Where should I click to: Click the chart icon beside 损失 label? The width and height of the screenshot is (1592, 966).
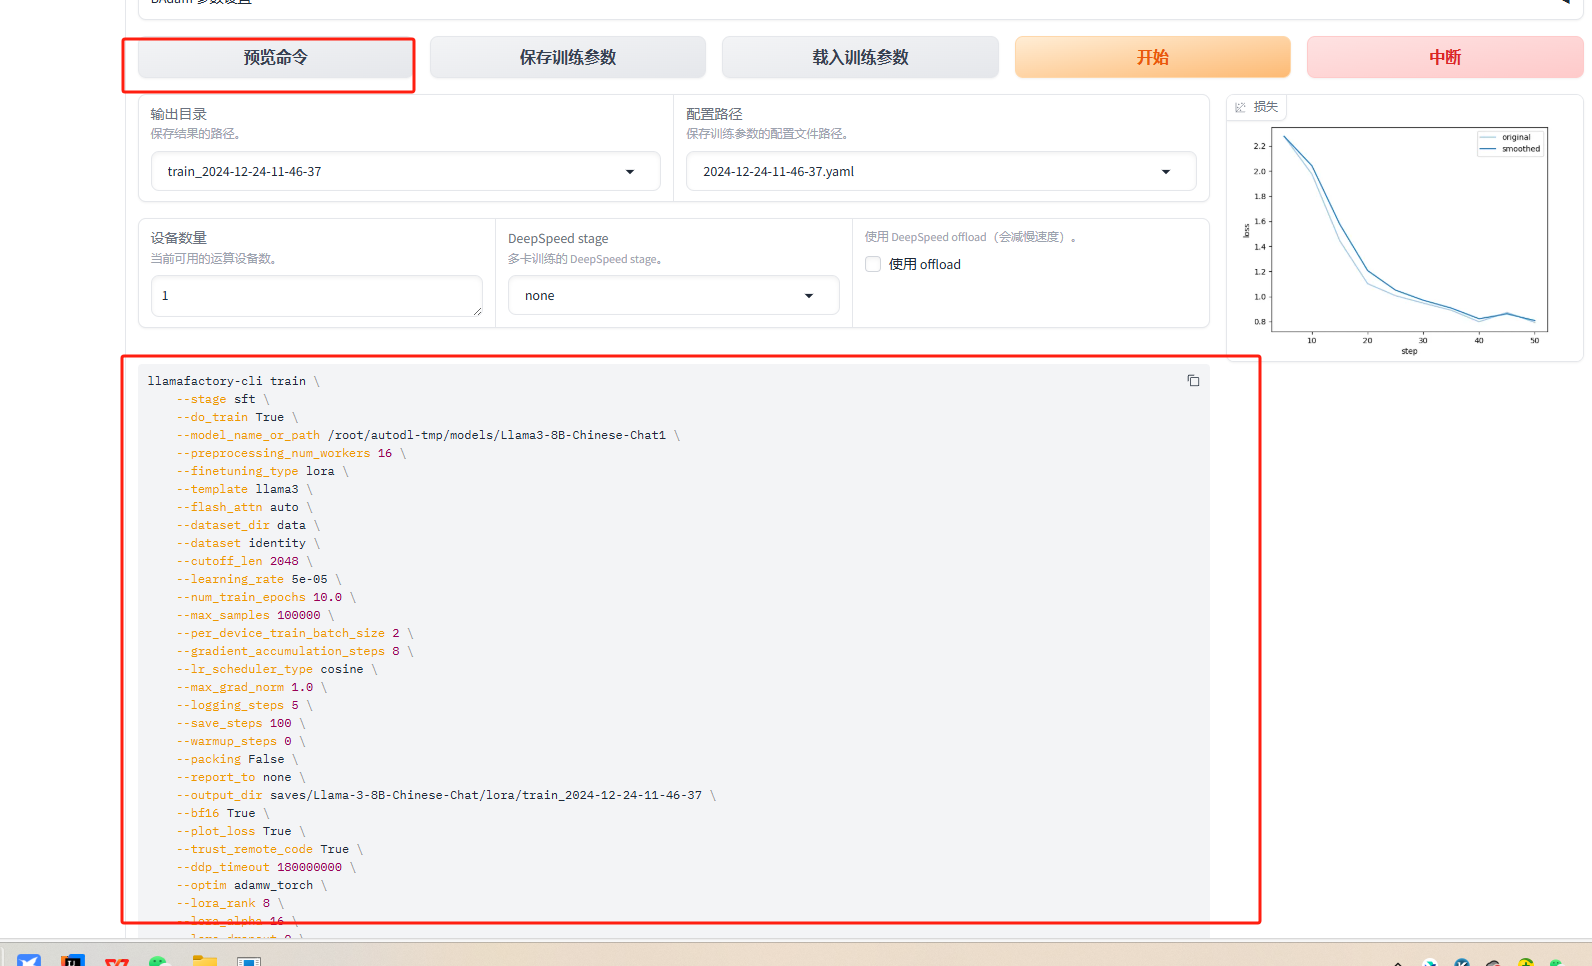click(1241, 107)
